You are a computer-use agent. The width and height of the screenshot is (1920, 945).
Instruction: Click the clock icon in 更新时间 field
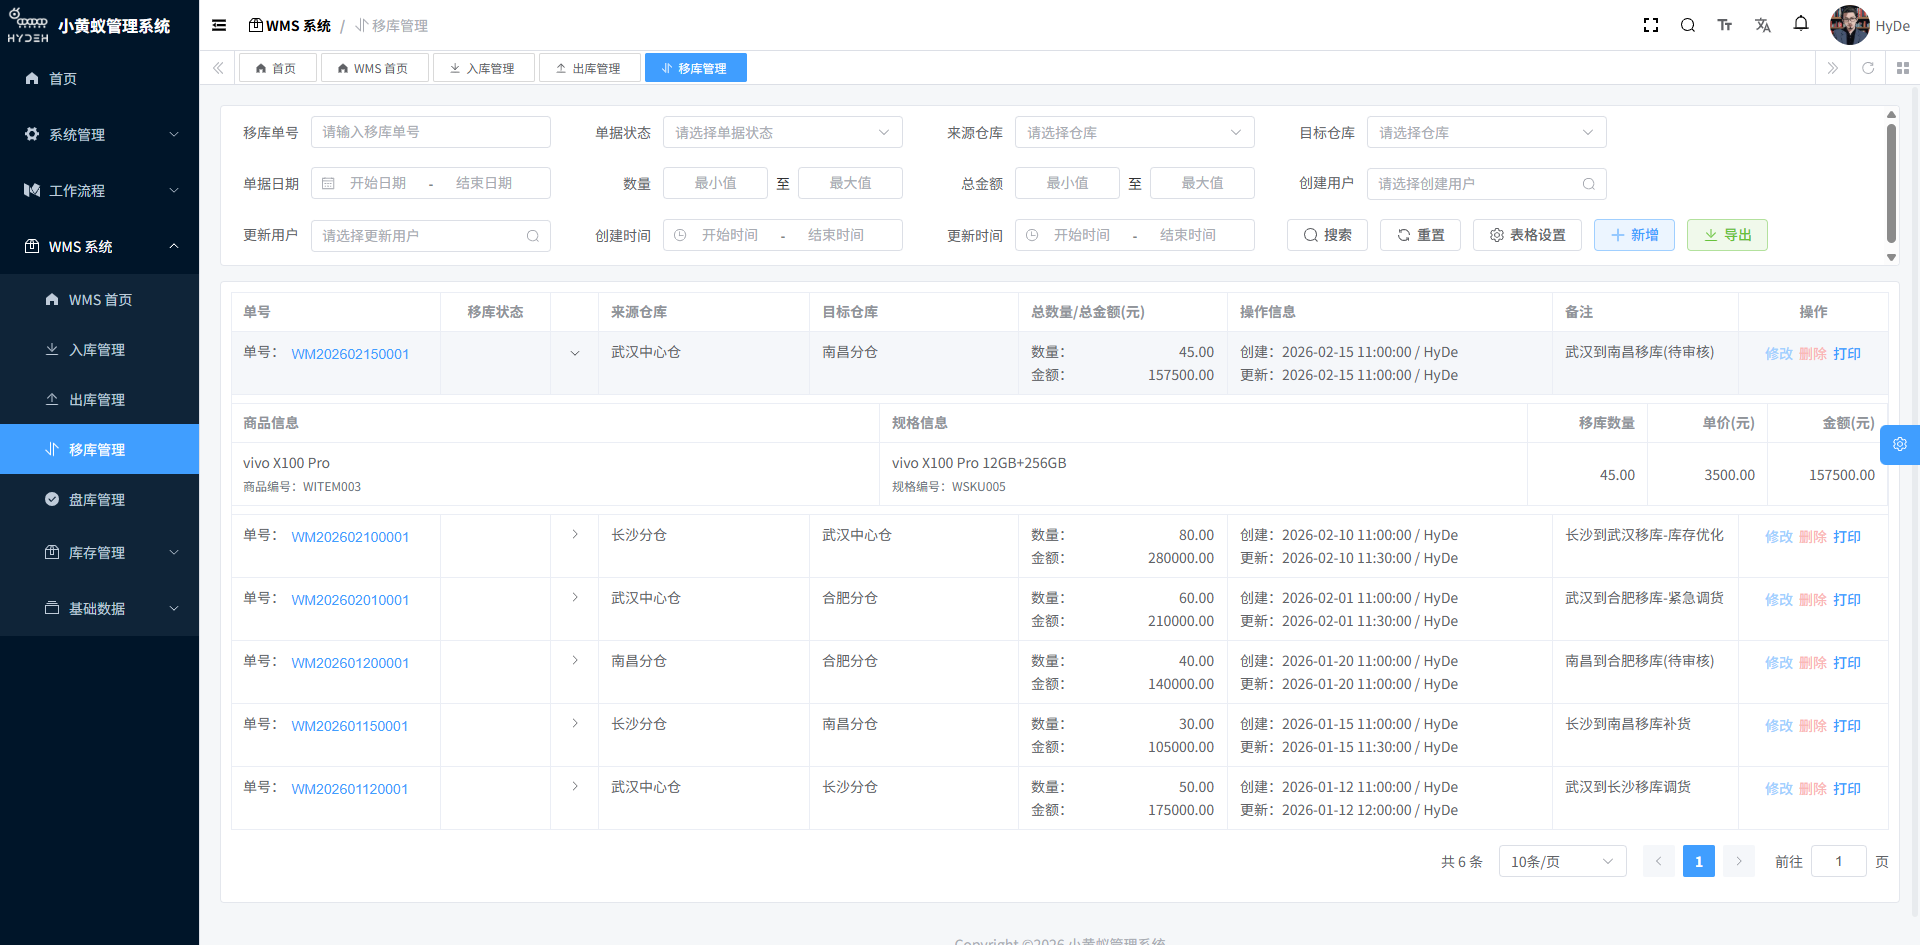1032,235
